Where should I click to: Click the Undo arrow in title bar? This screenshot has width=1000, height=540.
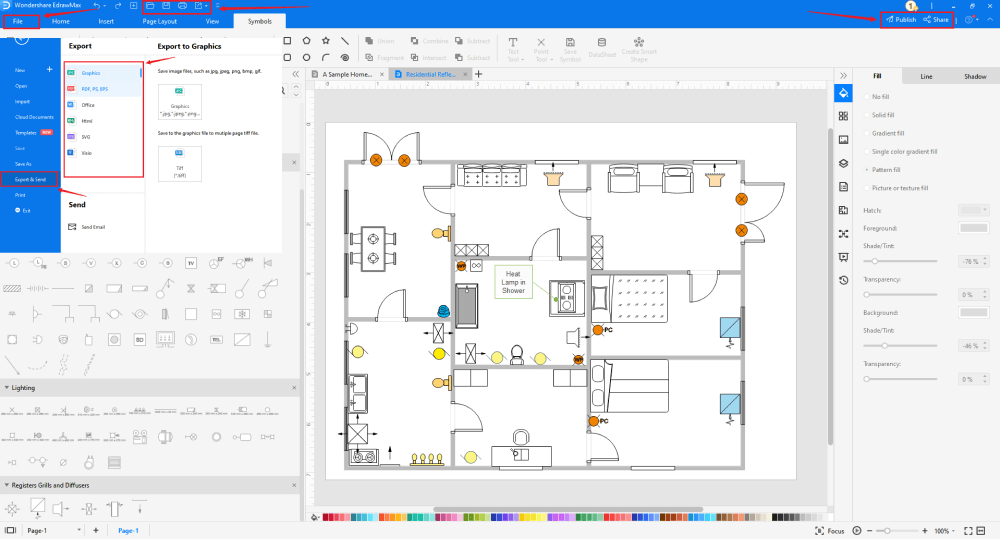tap(96, 5)
